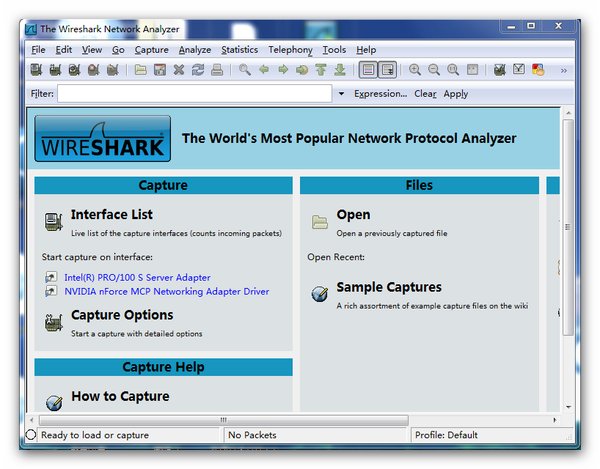600x469 pixels.
Task: Click 'No Packets' in the status bar
Action: [x=252, y=435]
